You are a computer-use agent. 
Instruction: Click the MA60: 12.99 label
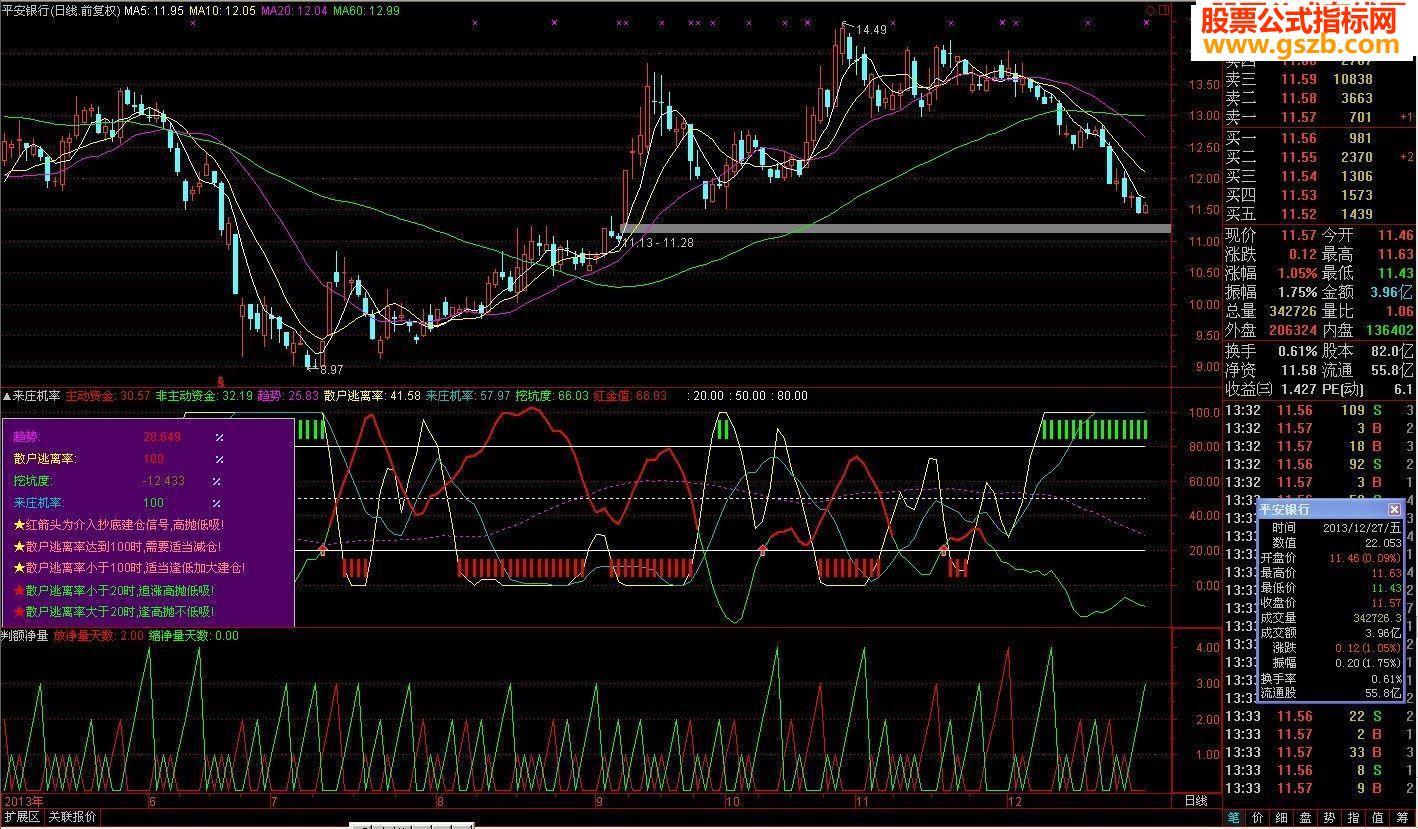point(367,10)
